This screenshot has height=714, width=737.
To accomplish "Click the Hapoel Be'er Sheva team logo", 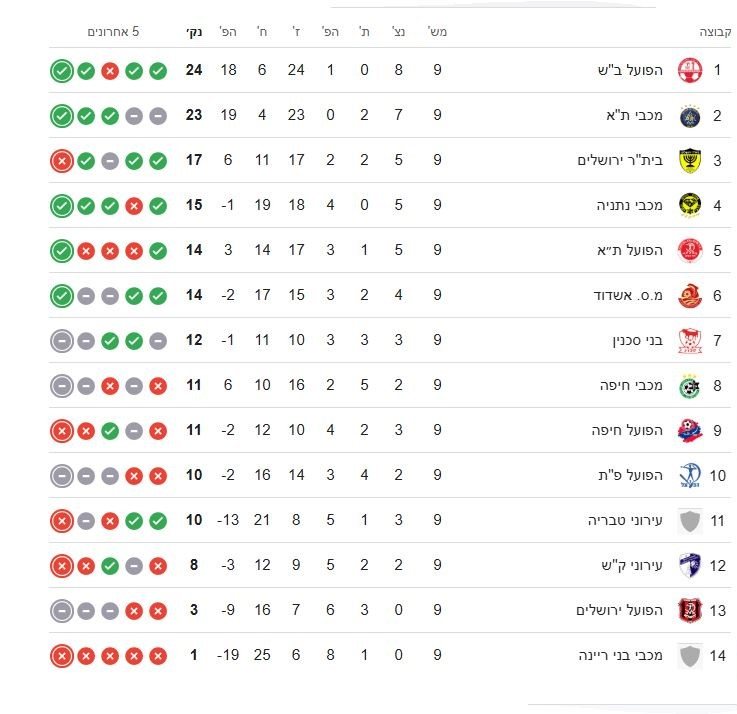I will pyautogui.click(x=689, y=71).
